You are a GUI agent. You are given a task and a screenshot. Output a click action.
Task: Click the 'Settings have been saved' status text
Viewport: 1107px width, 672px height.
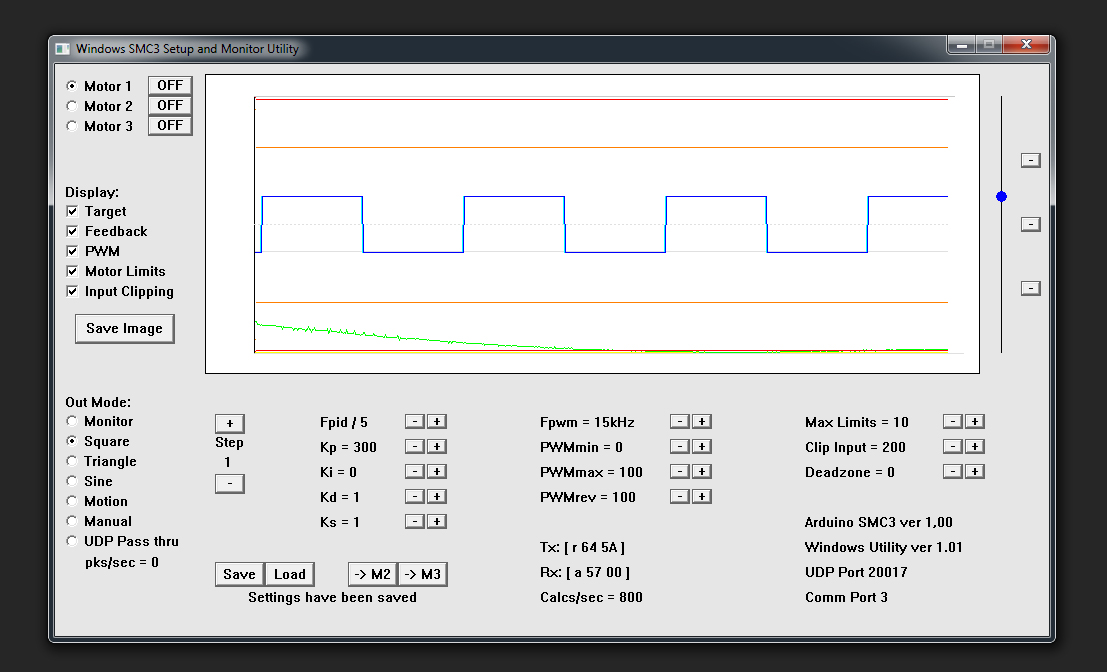333,597
